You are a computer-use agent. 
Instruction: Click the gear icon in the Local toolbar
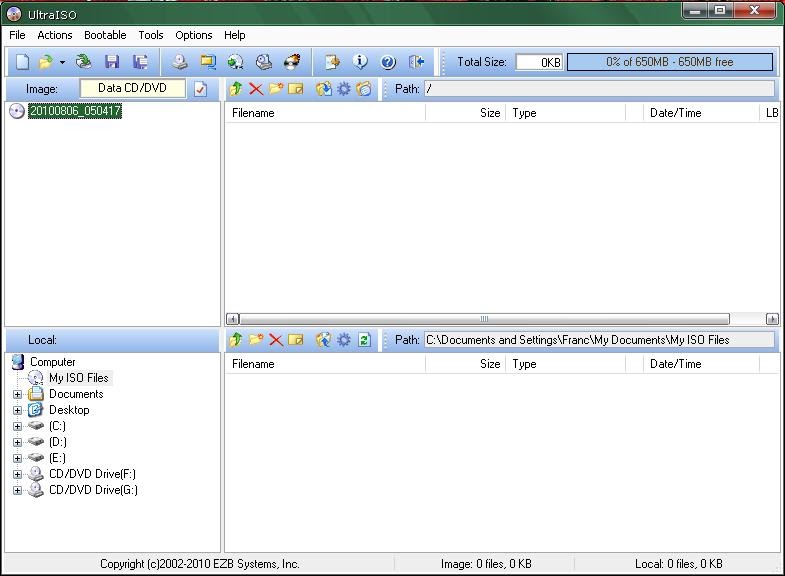pos(344,340)
